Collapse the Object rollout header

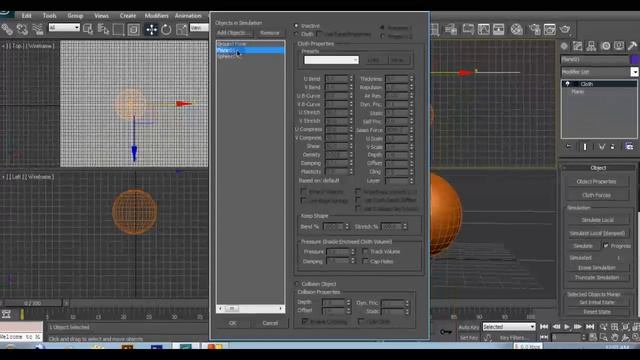[x=598, y=168]
